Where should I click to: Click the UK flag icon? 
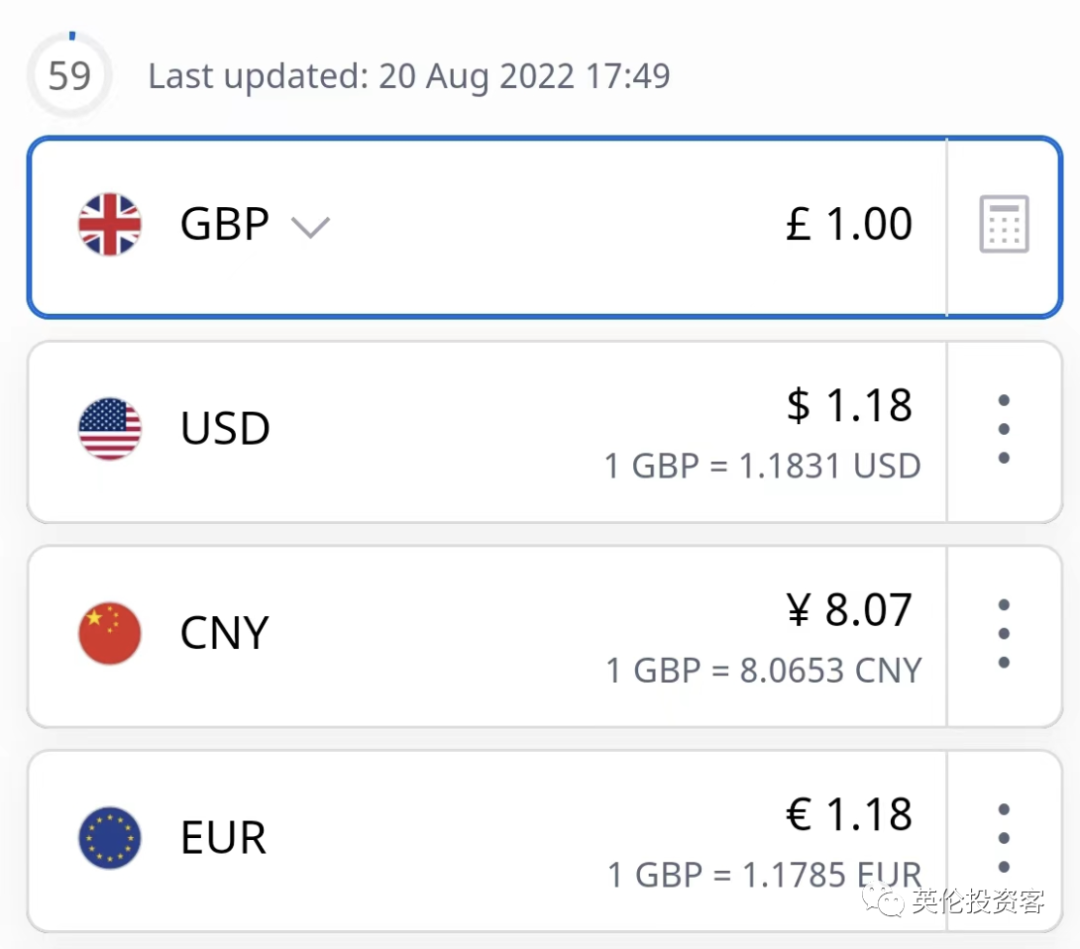(110, 224)
